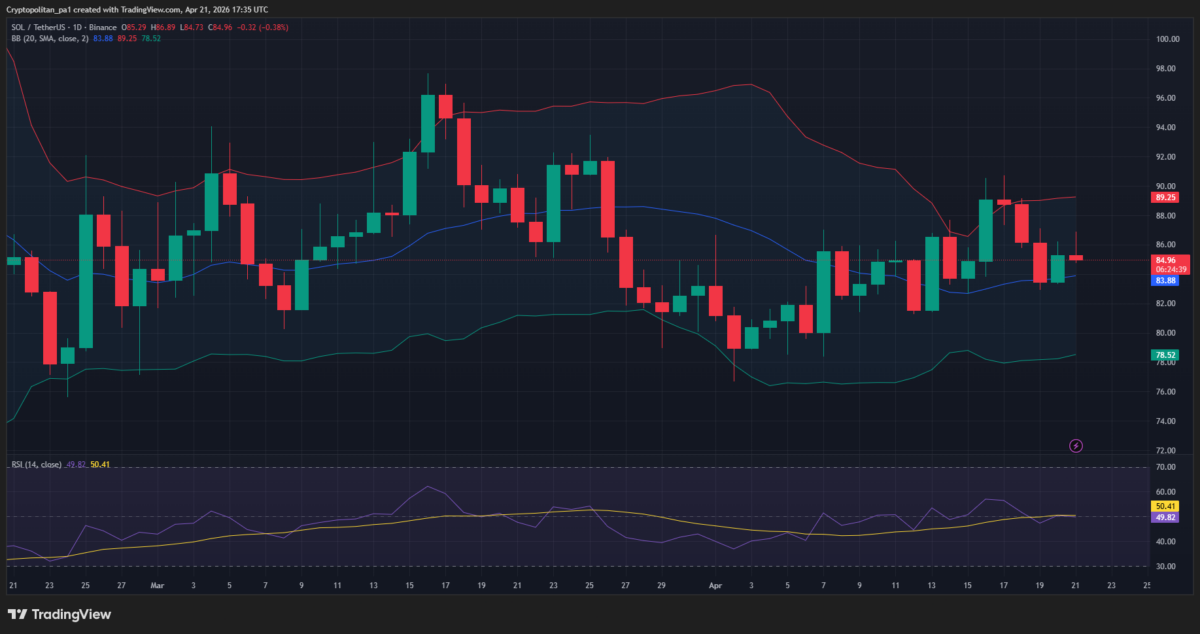This screenshot has width=1200, height=634.
Task: Click the blue 83.88 value in BB legend
Action: pos(103,38)
